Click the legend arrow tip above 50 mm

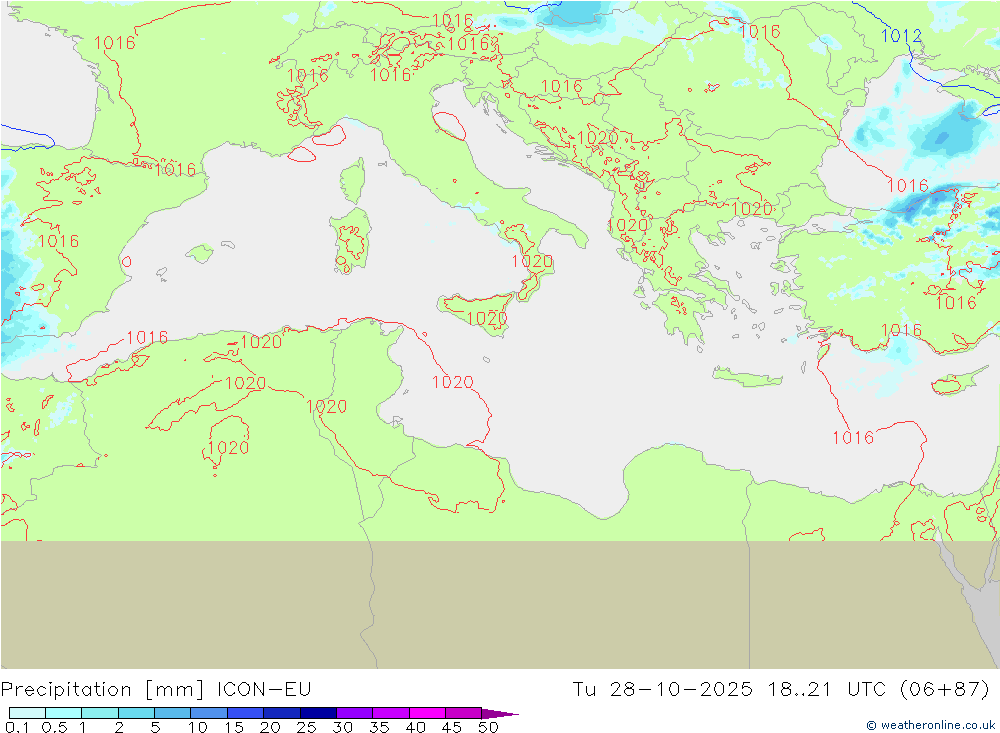(x=499, y=713)
